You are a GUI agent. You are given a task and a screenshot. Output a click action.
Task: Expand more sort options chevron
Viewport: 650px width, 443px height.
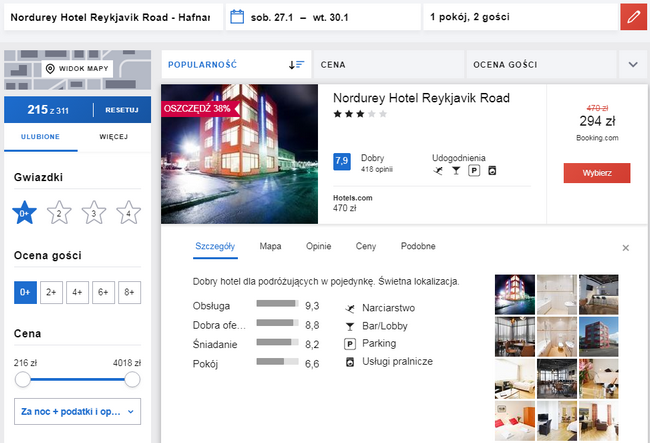[x=633, y=65]
